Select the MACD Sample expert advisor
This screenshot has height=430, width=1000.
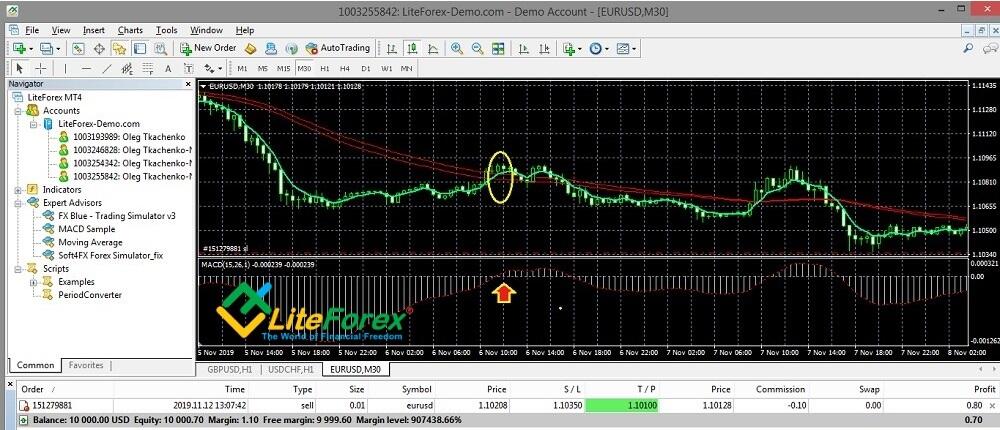(87, 229)
